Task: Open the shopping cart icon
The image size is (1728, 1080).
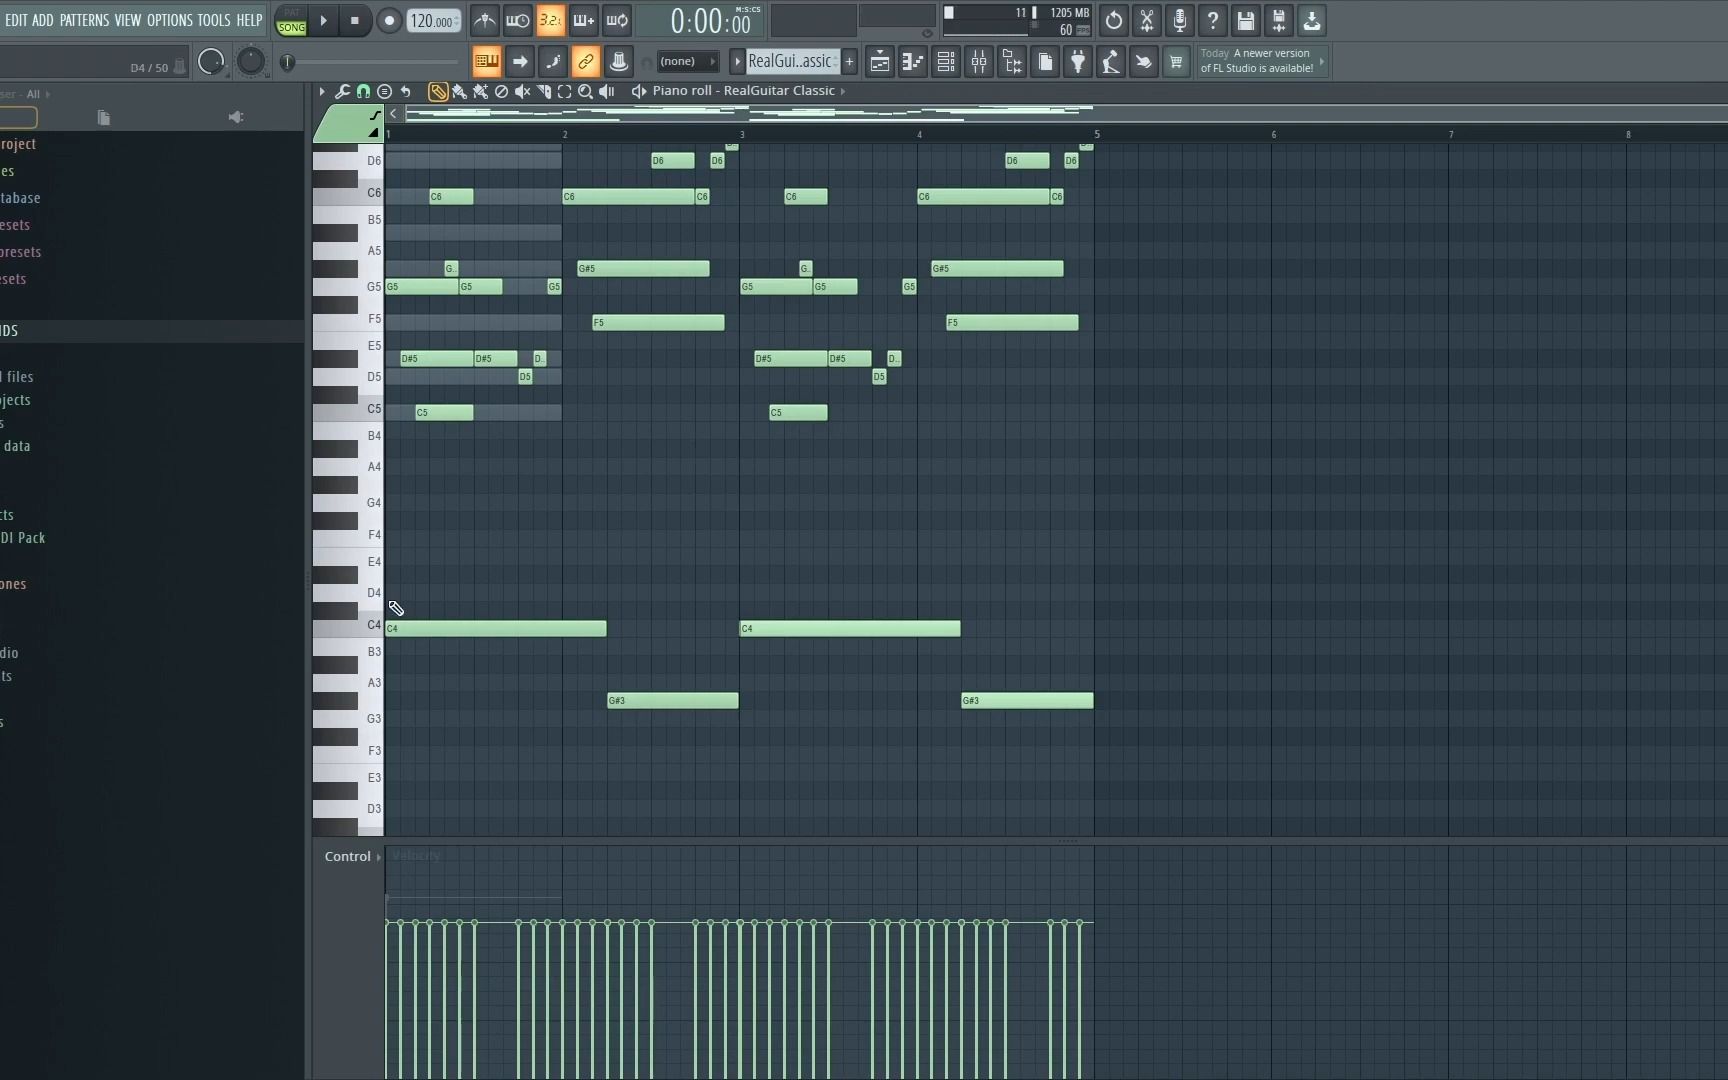Action: click(1177, 62)
